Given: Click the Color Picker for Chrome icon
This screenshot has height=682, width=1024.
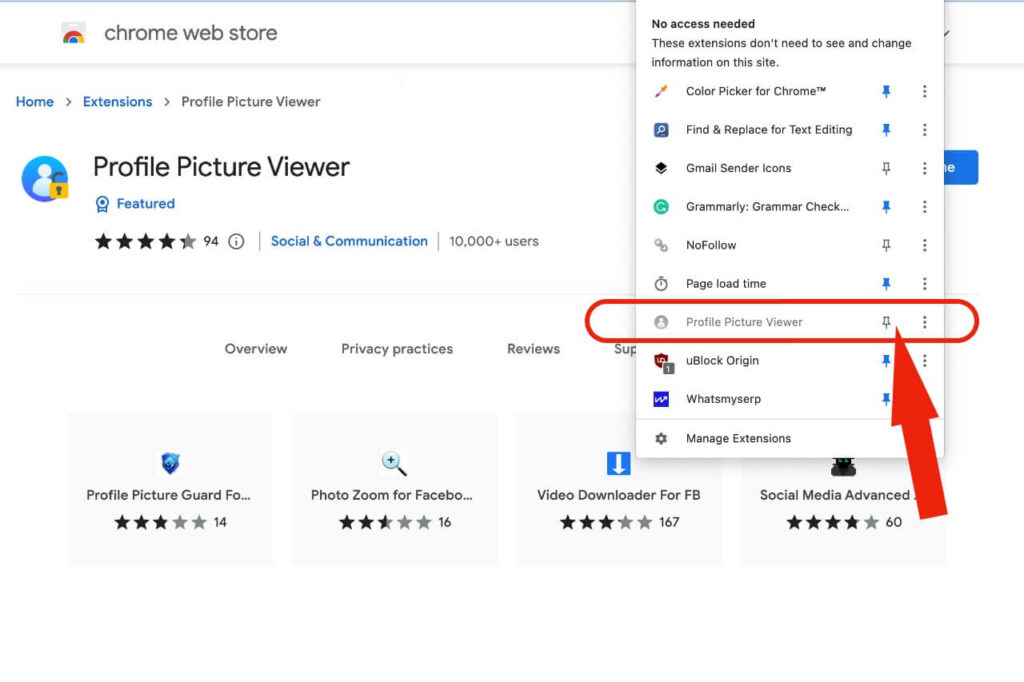Looking at the screenshot, I should 661,91.
